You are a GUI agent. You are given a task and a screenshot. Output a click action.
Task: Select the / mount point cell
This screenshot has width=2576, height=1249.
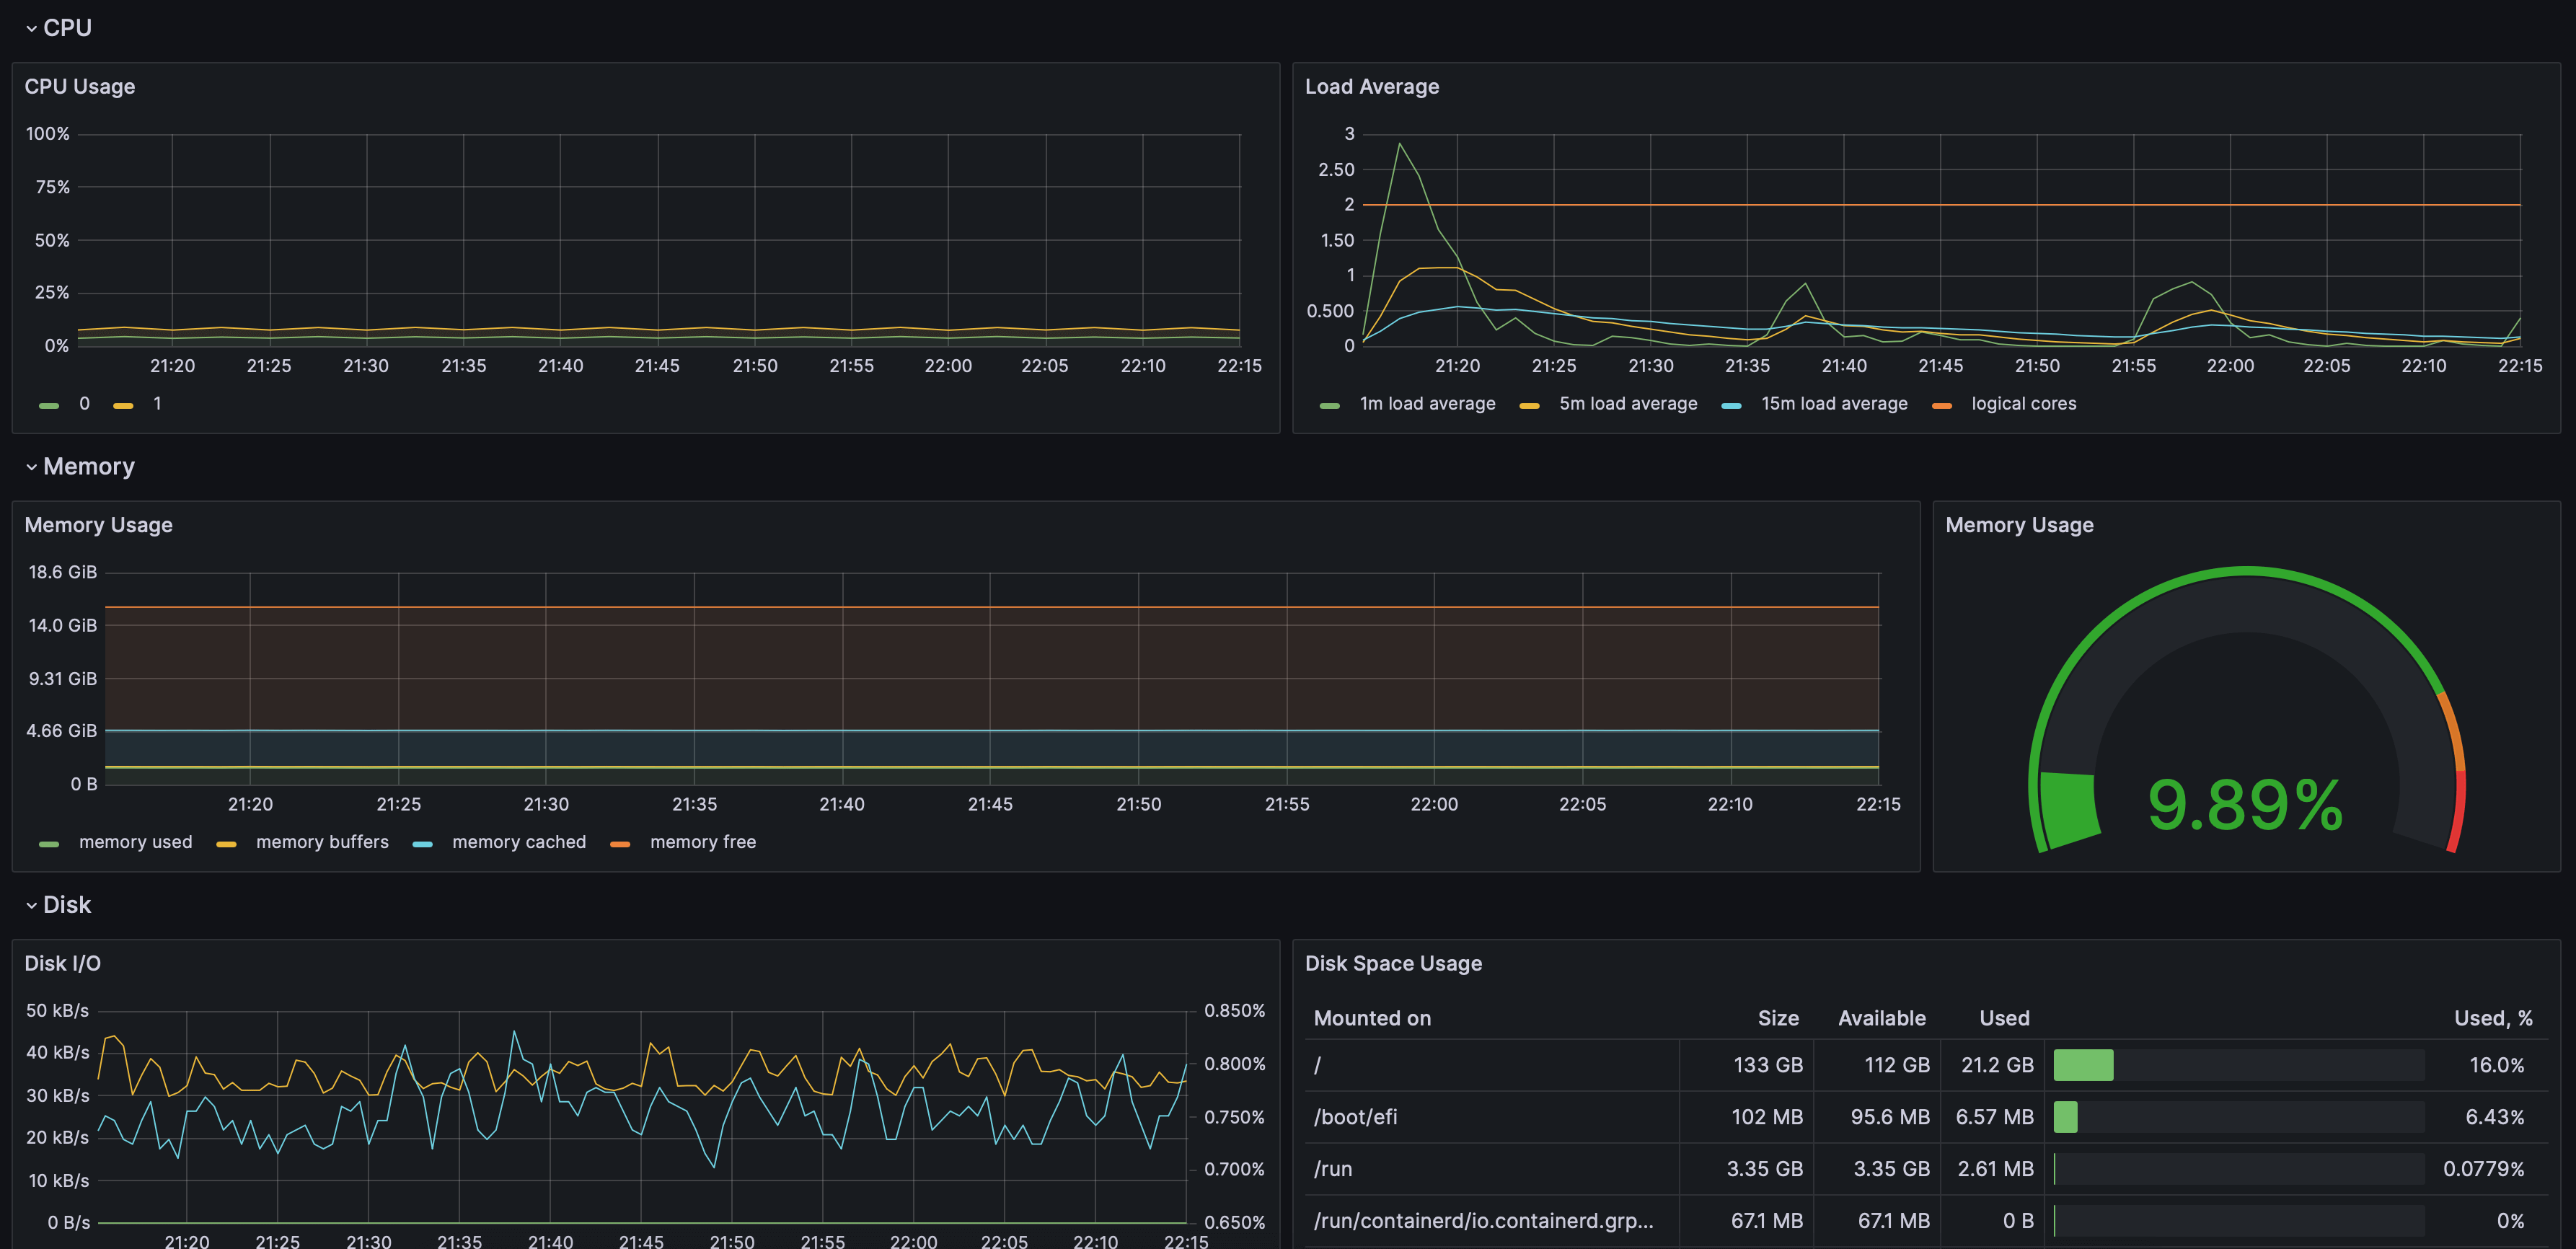(1491, 1065)
